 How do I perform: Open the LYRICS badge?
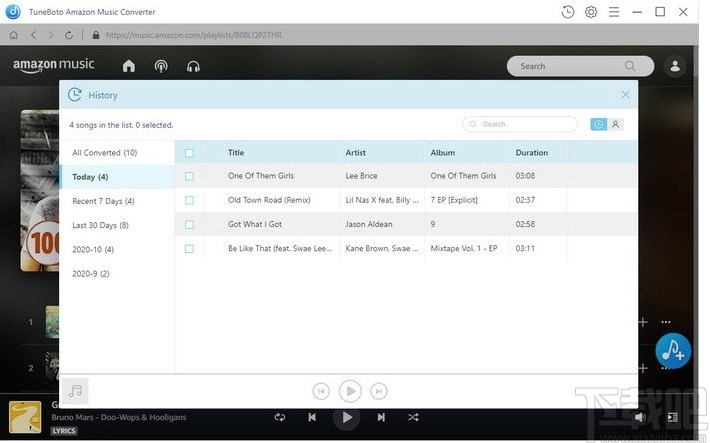63,431
